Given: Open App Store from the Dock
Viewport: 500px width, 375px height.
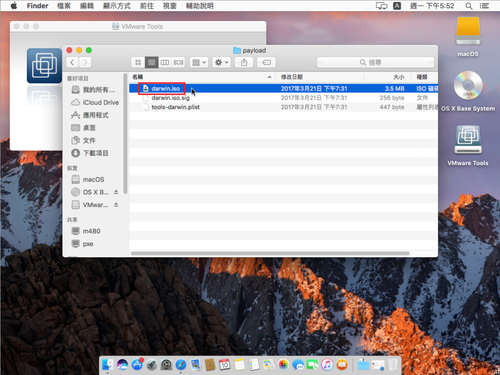Looking at the screenshot, I should pos(137,365).
